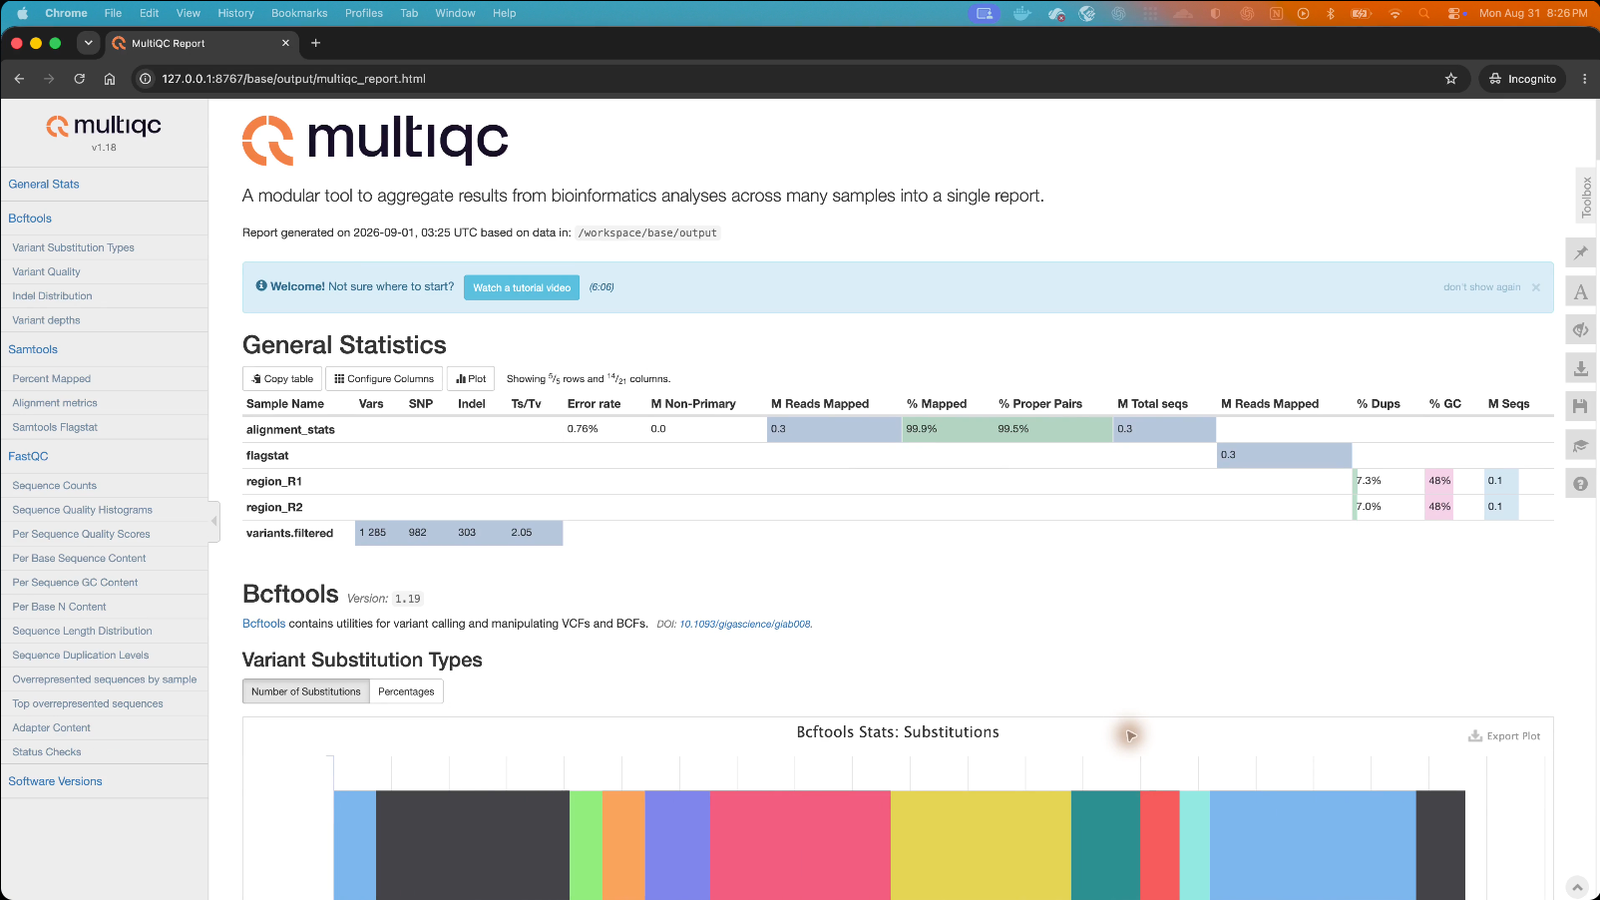Screen dimensions: 1600x900
Task: Open a new tab with plus button
Action: [x=316, y=43]
